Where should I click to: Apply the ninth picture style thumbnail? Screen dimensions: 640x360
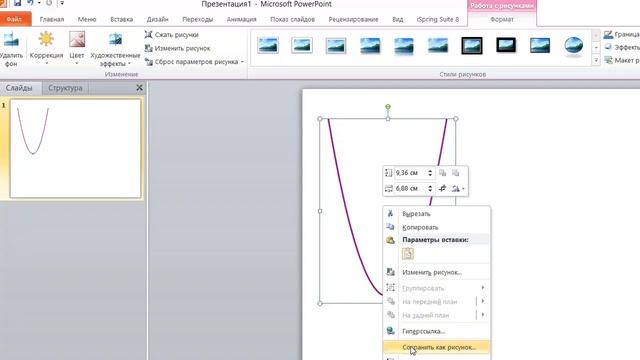click(540, 45)
